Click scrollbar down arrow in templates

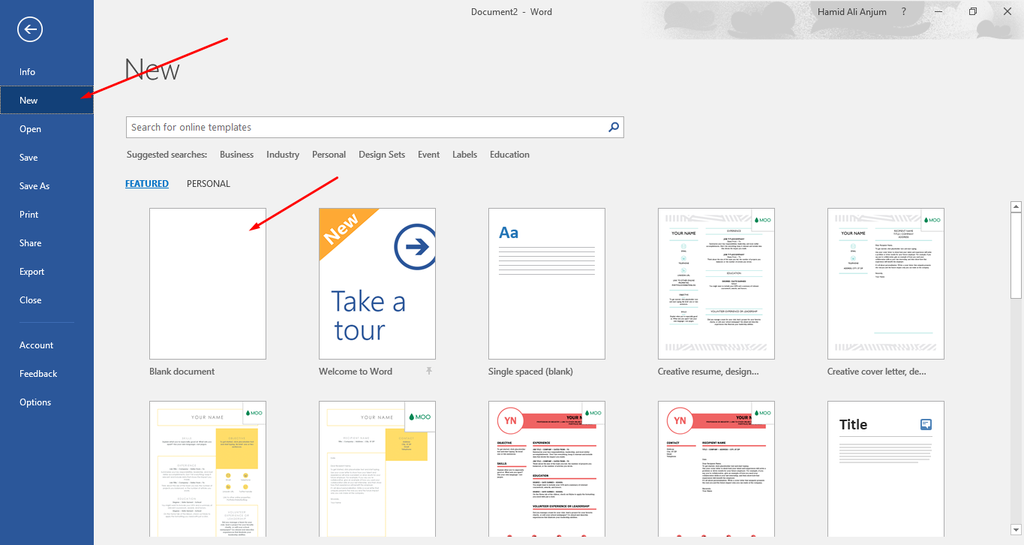tap(1016, 529)
